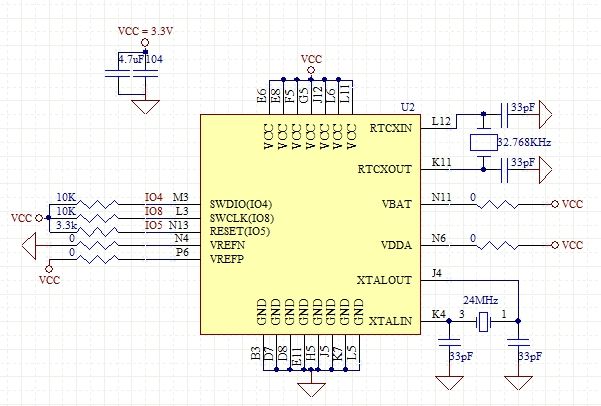Select the 32.768KHz crystal symbol
The image size is (601, 406).
483,143
